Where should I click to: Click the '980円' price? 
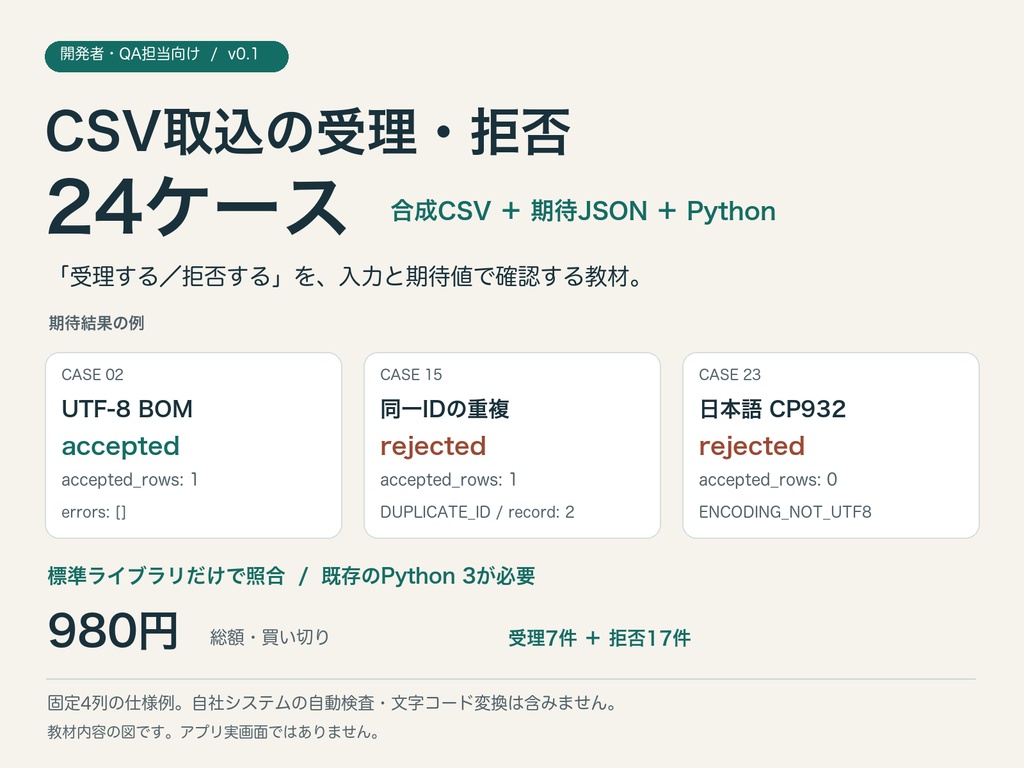pyautogui.click(x=113, y=631)
